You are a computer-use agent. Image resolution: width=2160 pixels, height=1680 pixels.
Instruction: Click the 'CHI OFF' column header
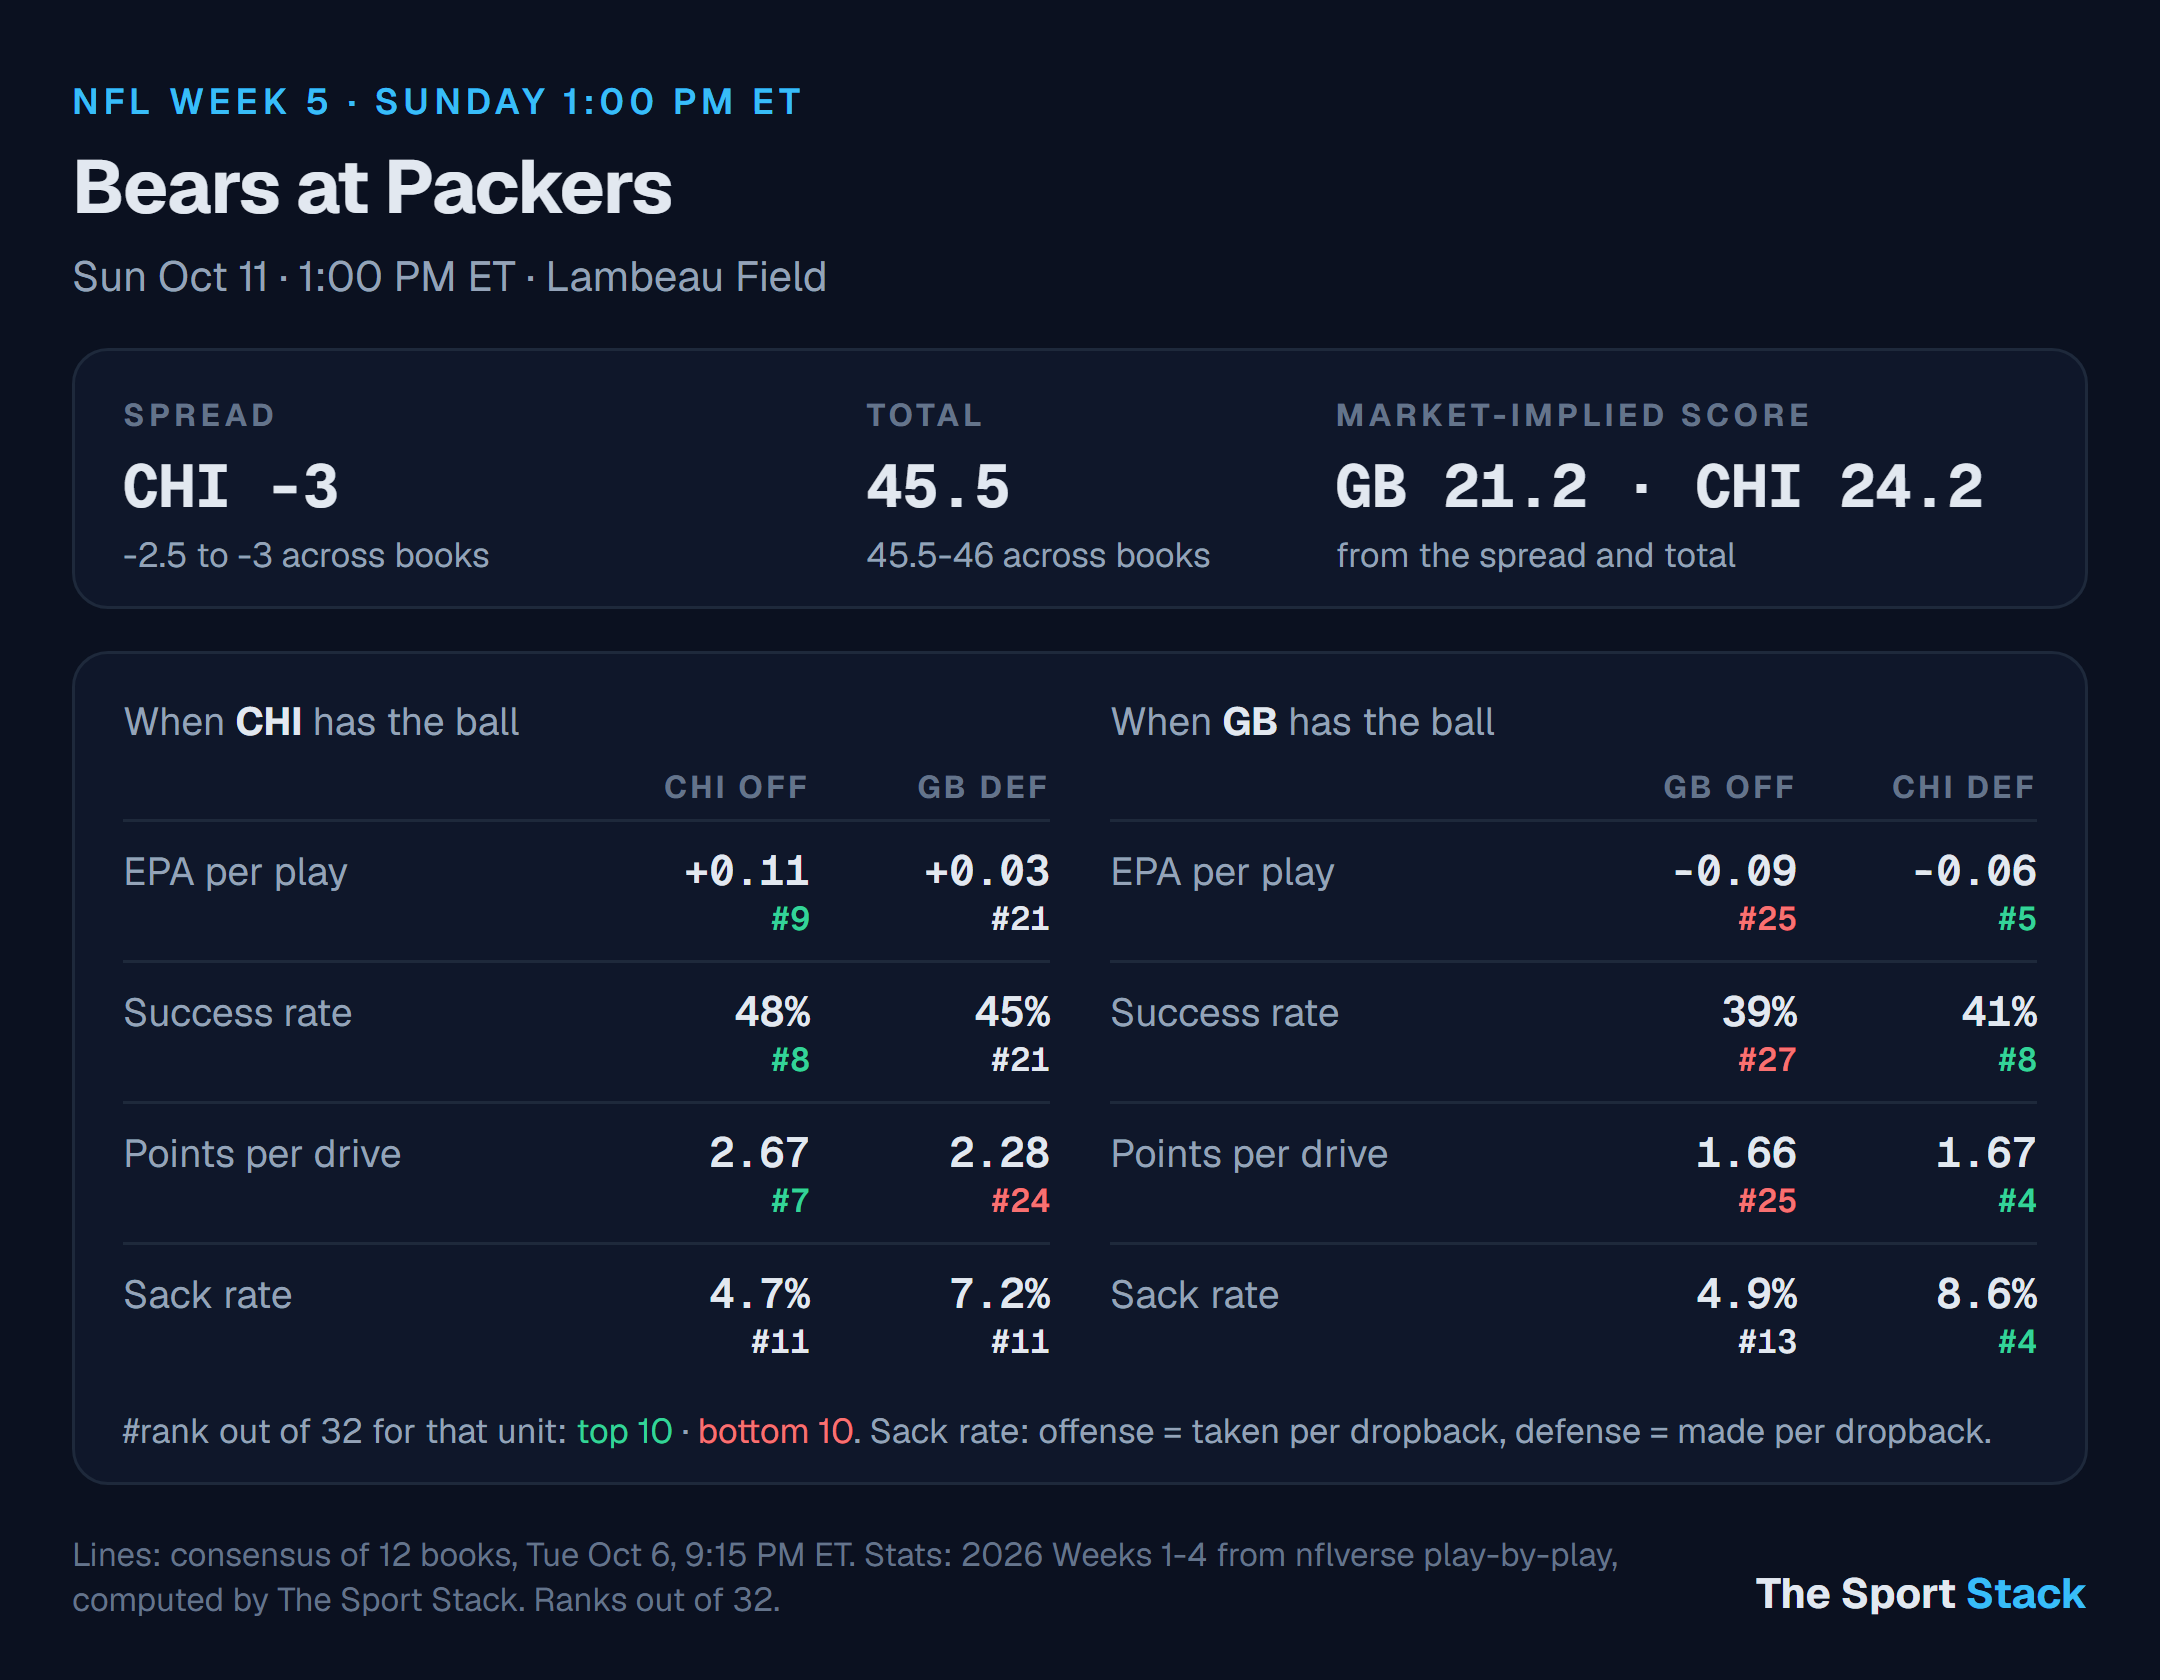click(736, 787)
